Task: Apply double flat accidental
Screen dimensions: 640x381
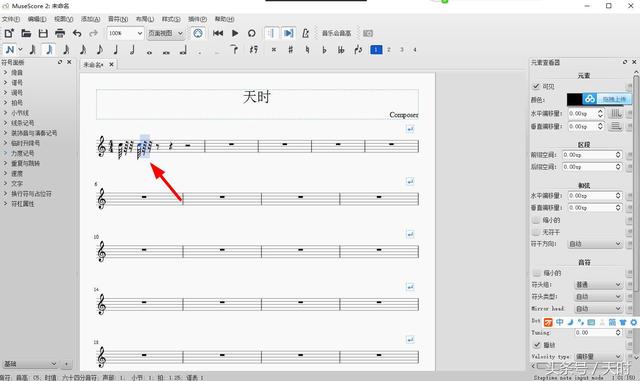Action: pos(341,50)
